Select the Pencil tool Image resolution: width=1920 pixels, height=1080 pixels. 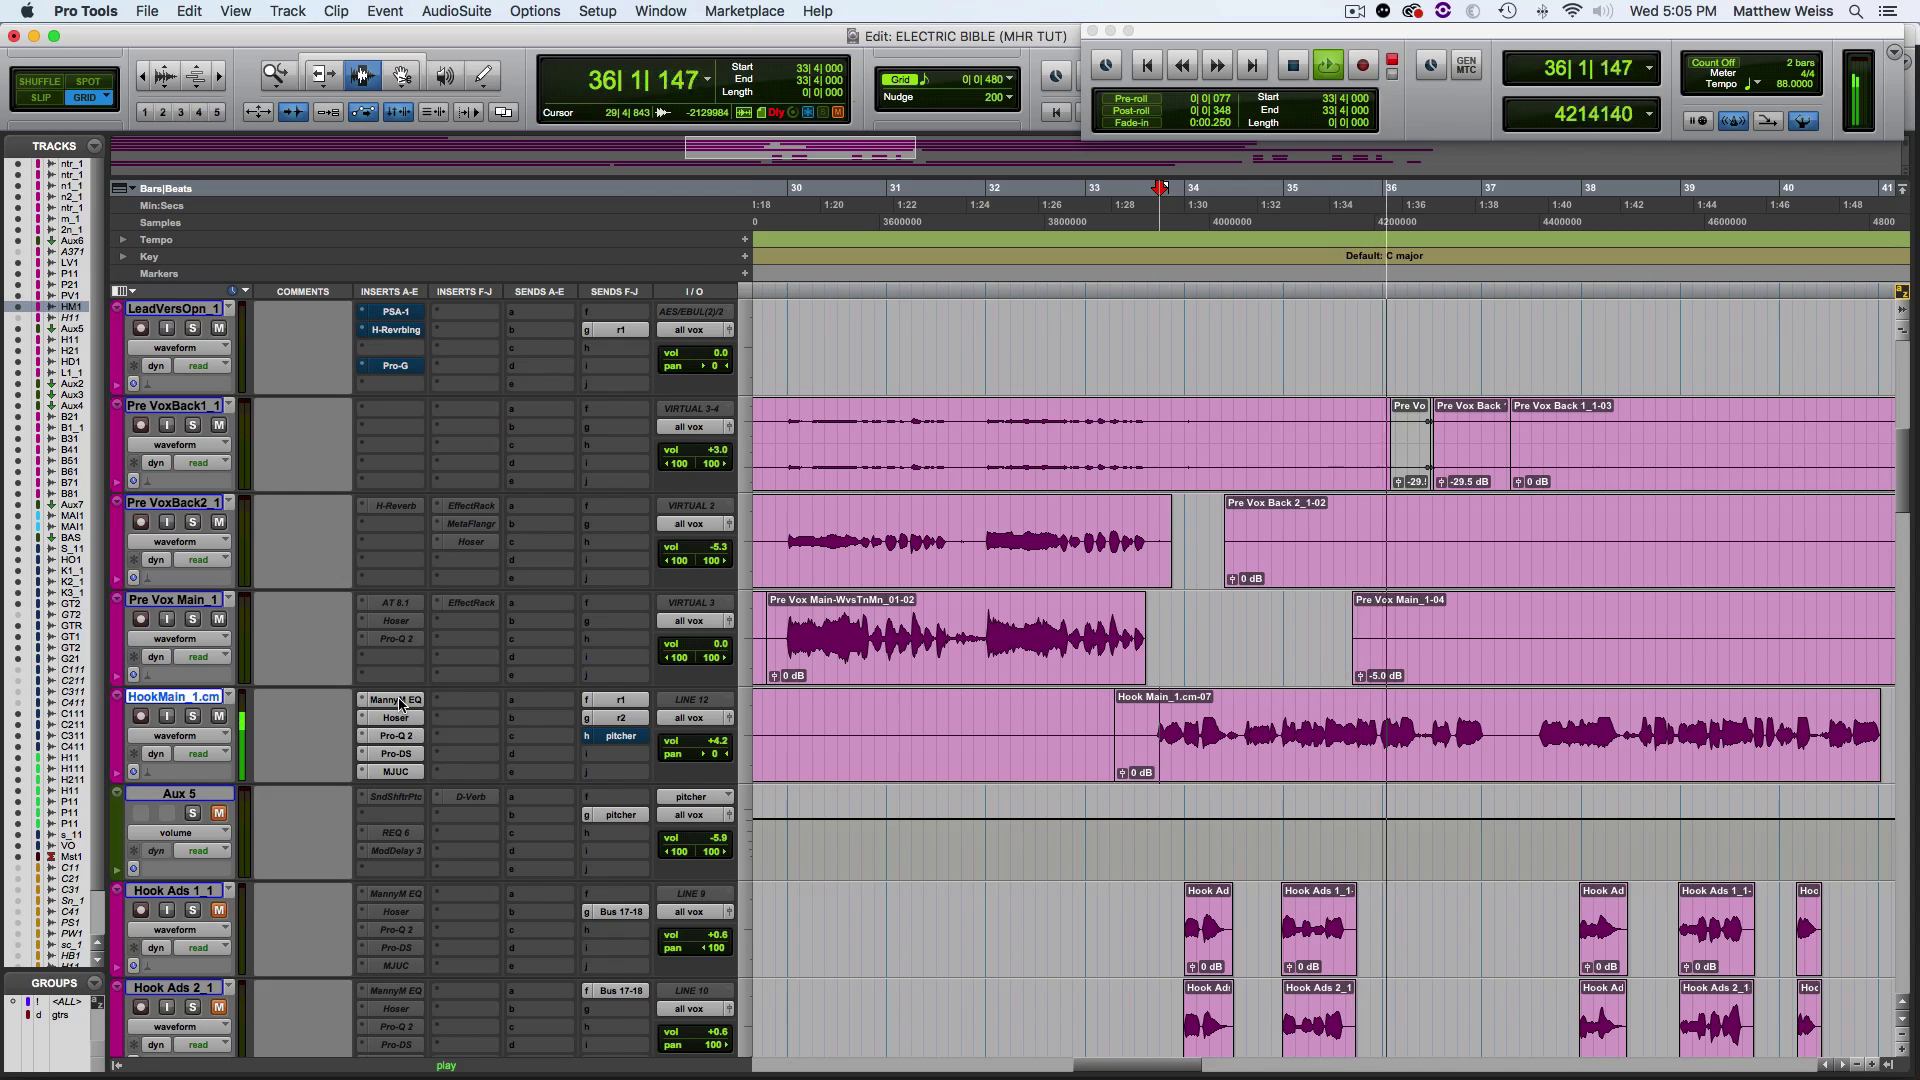coord(483,76)
